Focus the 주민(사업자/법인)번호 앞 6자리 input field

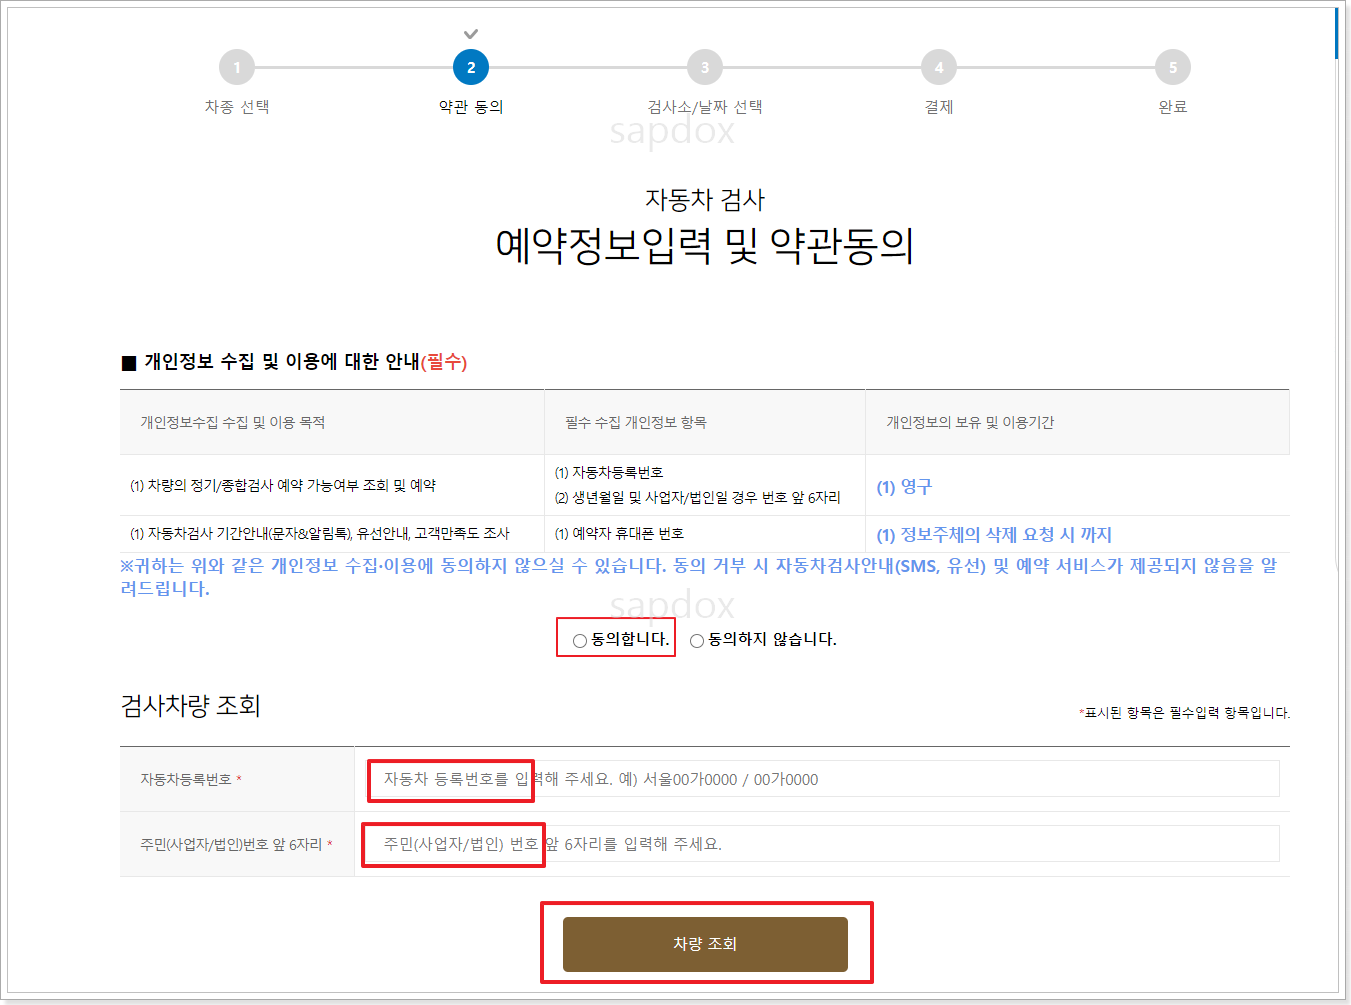(x=822, y=844)
